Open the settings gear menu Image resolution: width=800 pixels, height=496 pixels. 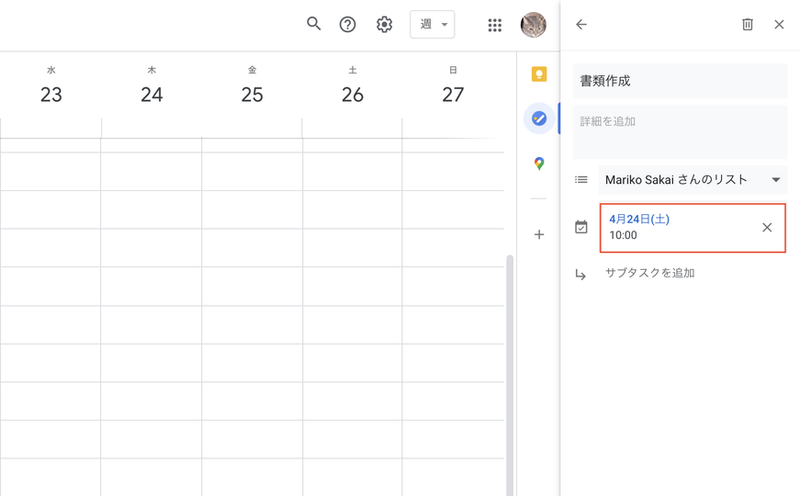[x=384, y=24]
